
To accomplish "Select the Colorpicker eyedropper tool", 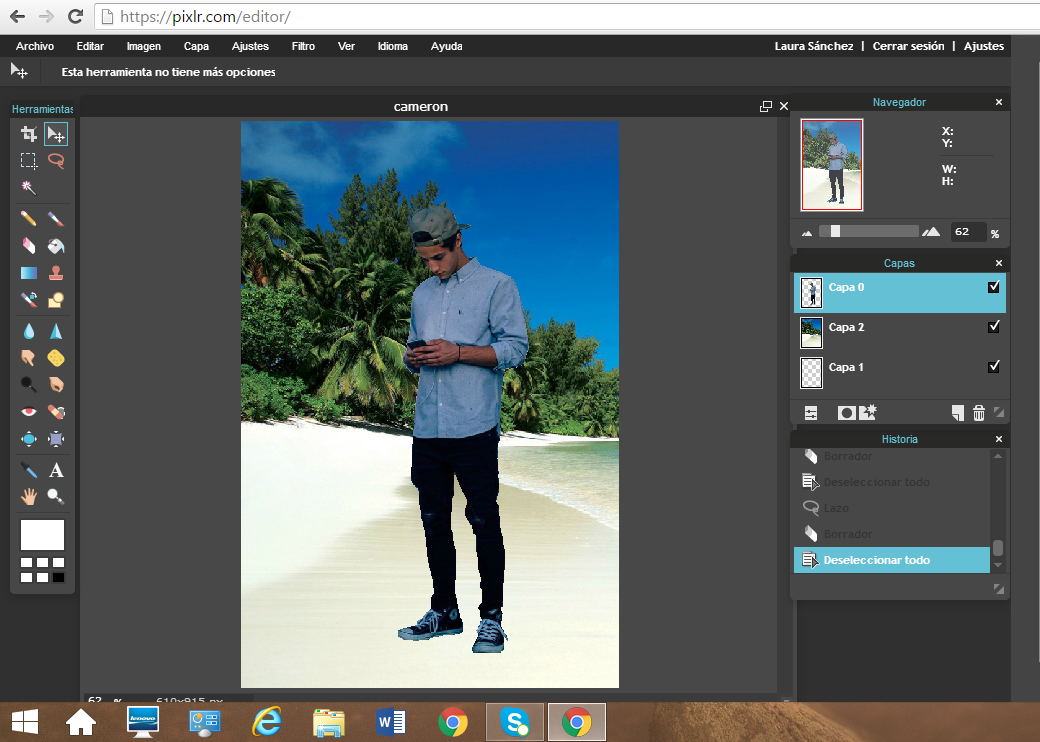I will click(x=29, y=470).
